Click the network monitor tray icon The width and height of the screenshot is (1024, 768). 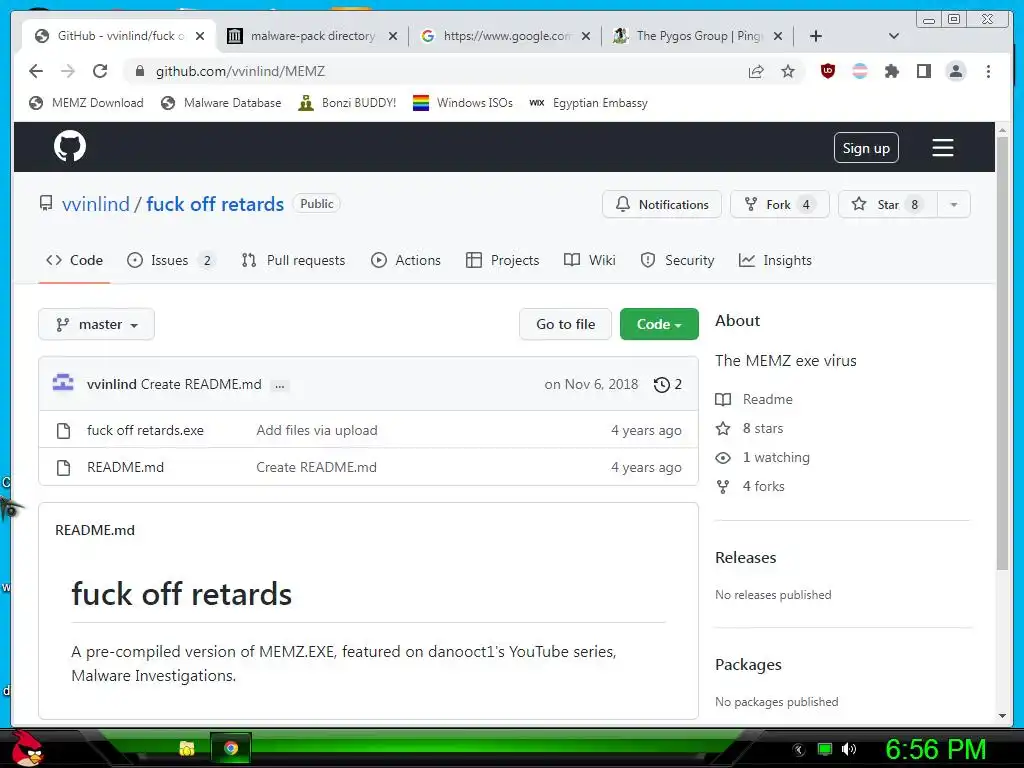pos(825,749)
